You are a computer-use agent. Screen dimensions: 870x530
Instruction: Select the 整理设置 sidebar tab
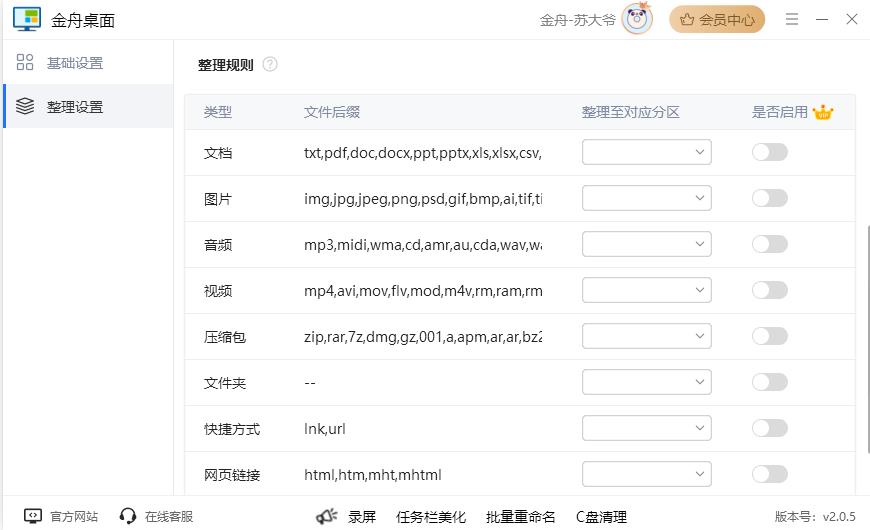[x=75, y=107]
